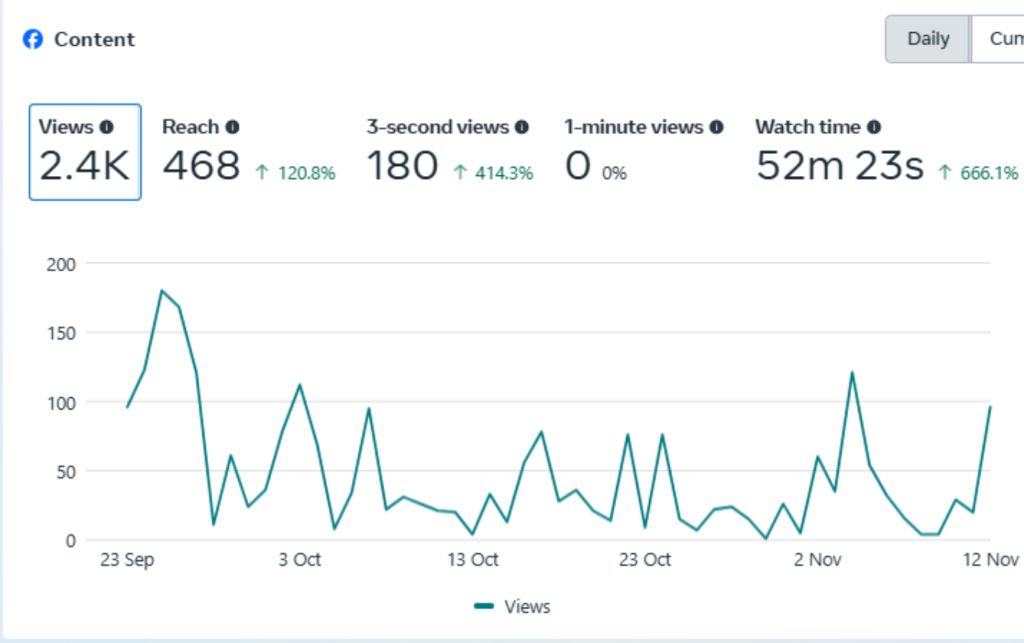This screenshot has height=643, width=1024.
Task: Click the highest peak near 23 Sep
Action: (x=161, y=291)
